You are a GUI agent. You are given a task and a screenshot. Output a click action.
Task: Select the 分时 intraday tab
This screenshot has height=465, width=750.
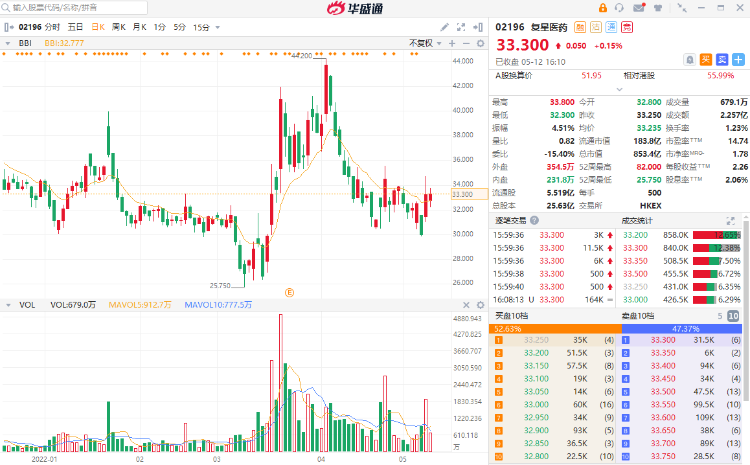tap(52, 27)
